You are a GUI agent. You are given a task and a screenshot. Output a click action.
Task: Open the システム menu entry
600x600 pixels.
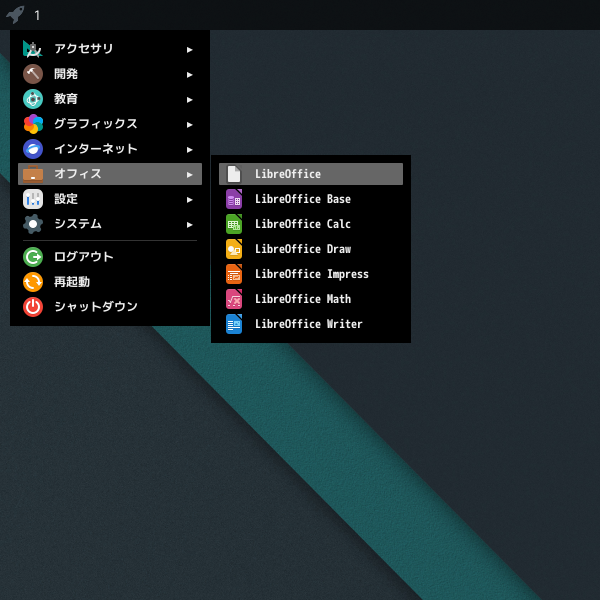pyautogui.click(x=110, y=224)
